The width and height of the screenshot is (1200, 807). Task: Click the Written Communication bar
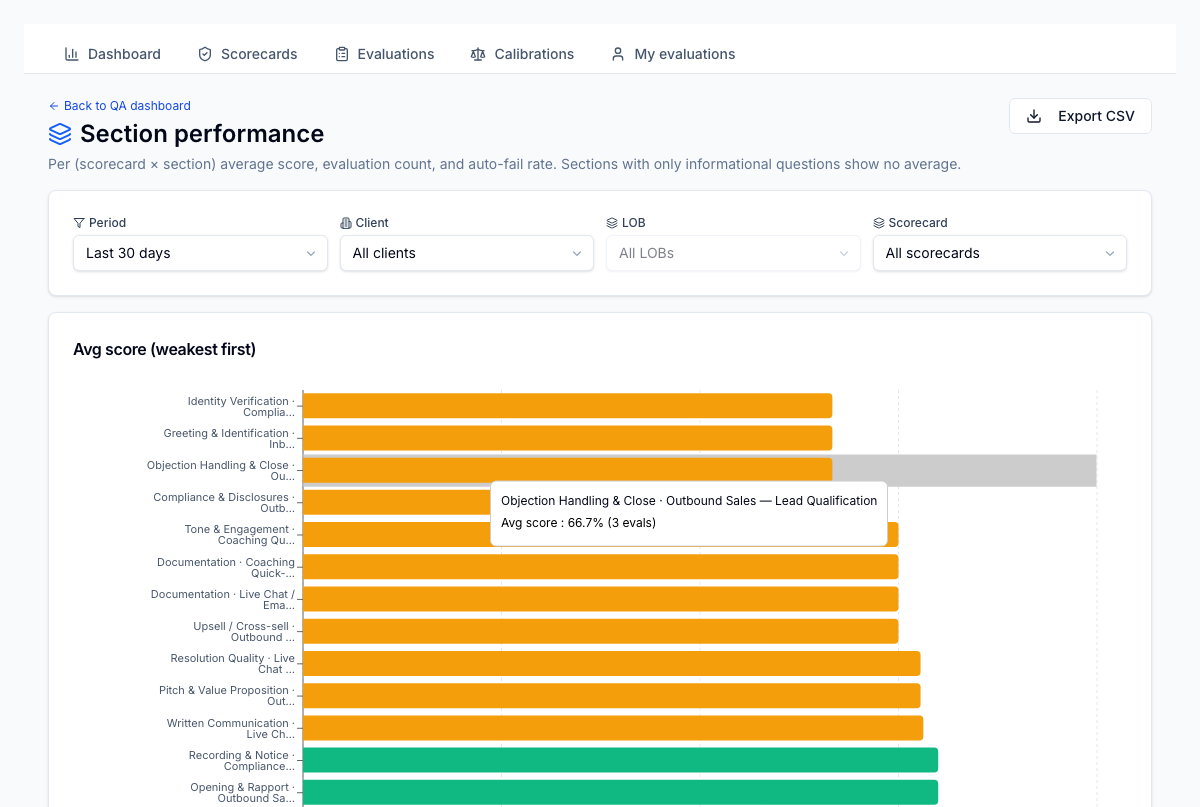pos(613,728)
